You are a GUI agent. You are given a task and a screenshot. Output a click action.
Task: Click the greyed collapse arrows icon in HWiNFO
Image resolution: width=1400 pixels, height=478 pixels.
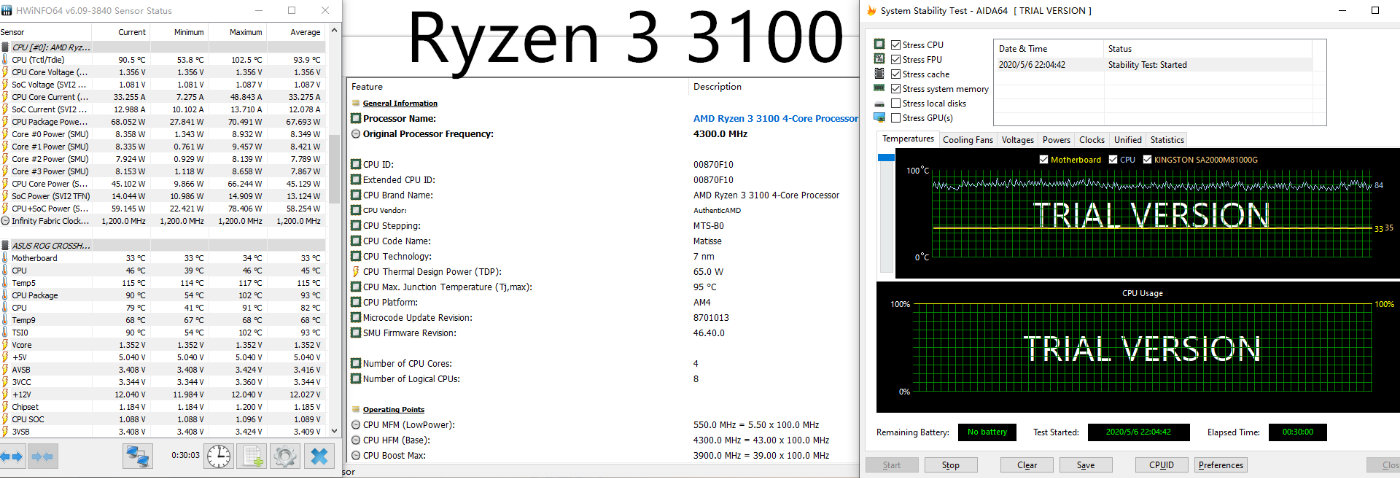point(43,457)
